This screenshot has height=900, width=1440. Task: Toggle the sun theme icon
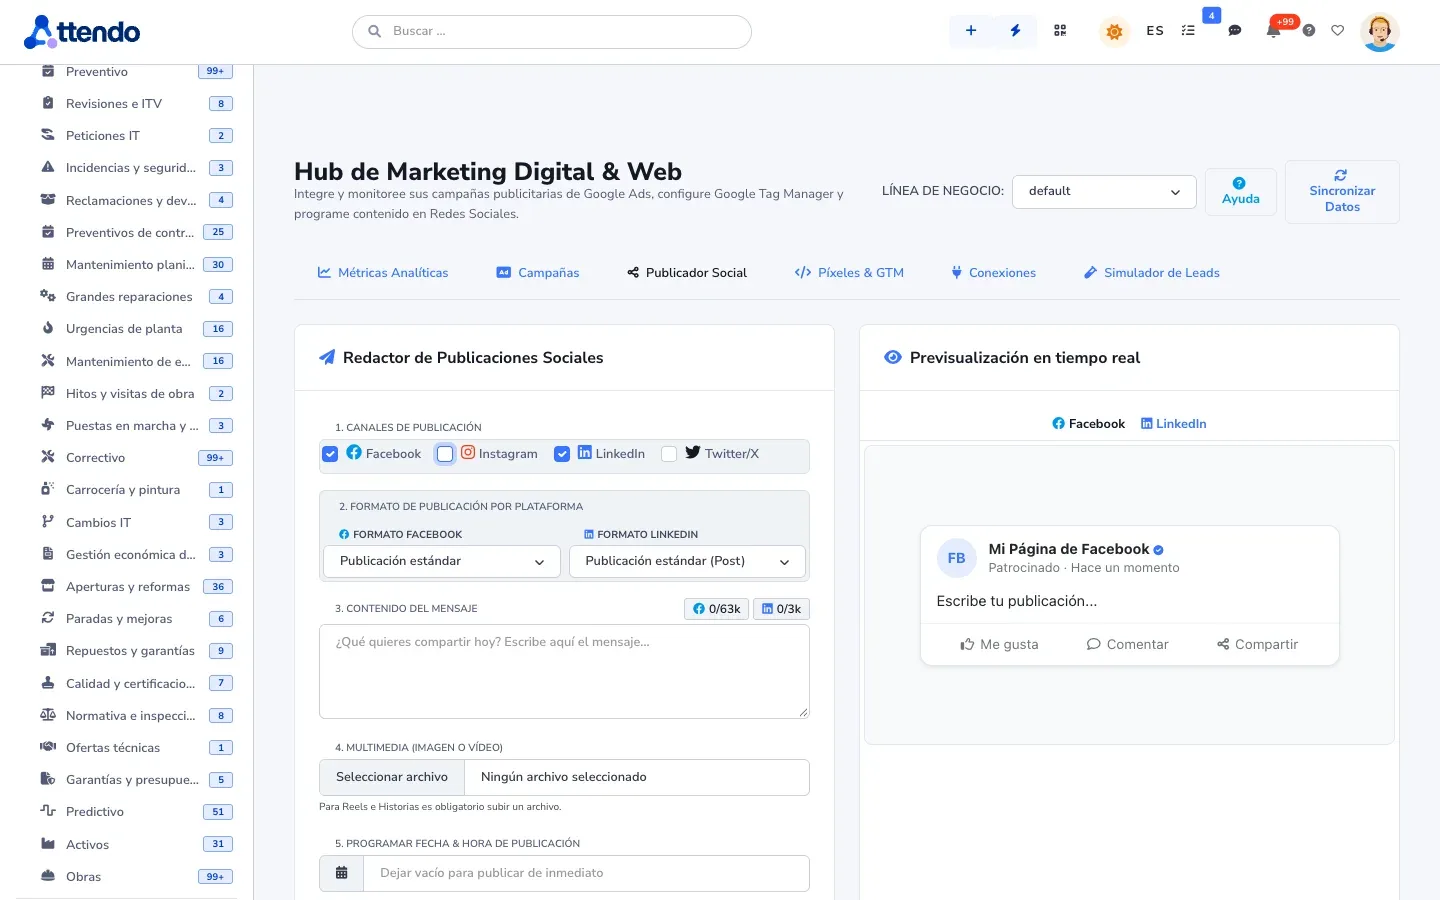(x=1114, y=32)
